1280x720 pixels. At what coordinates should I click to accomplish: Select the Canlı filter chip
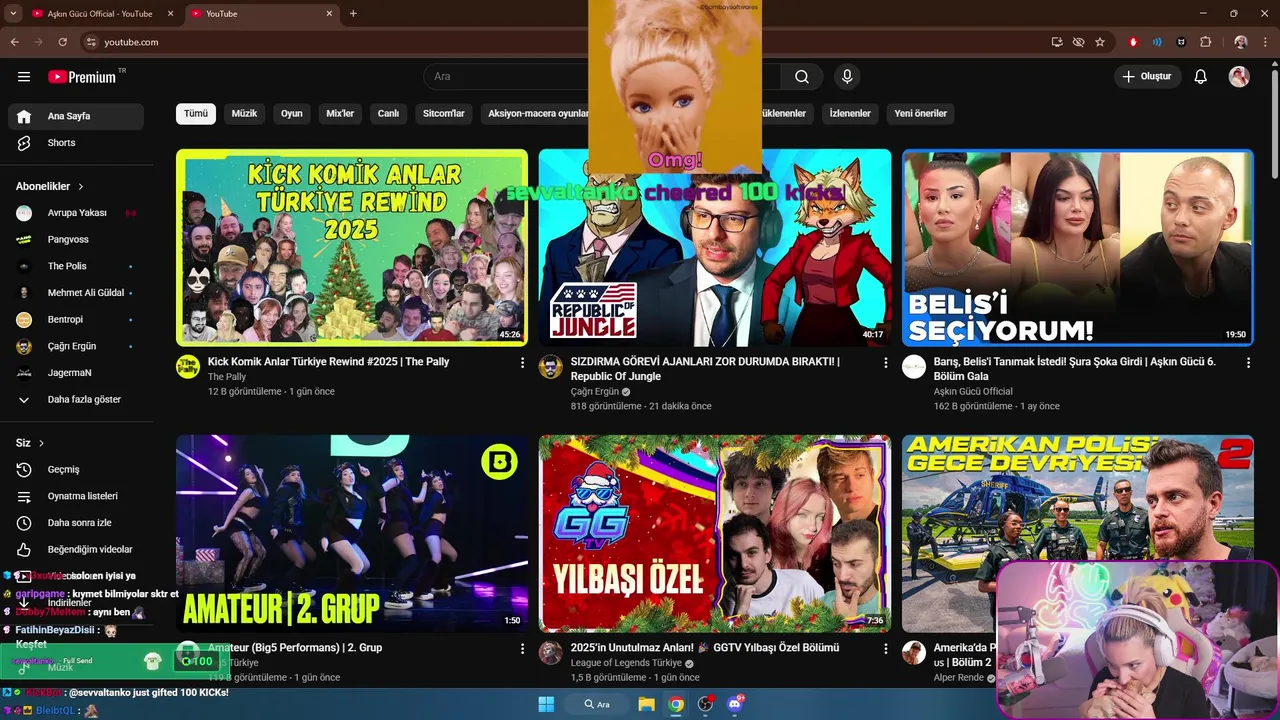(388, 114)
